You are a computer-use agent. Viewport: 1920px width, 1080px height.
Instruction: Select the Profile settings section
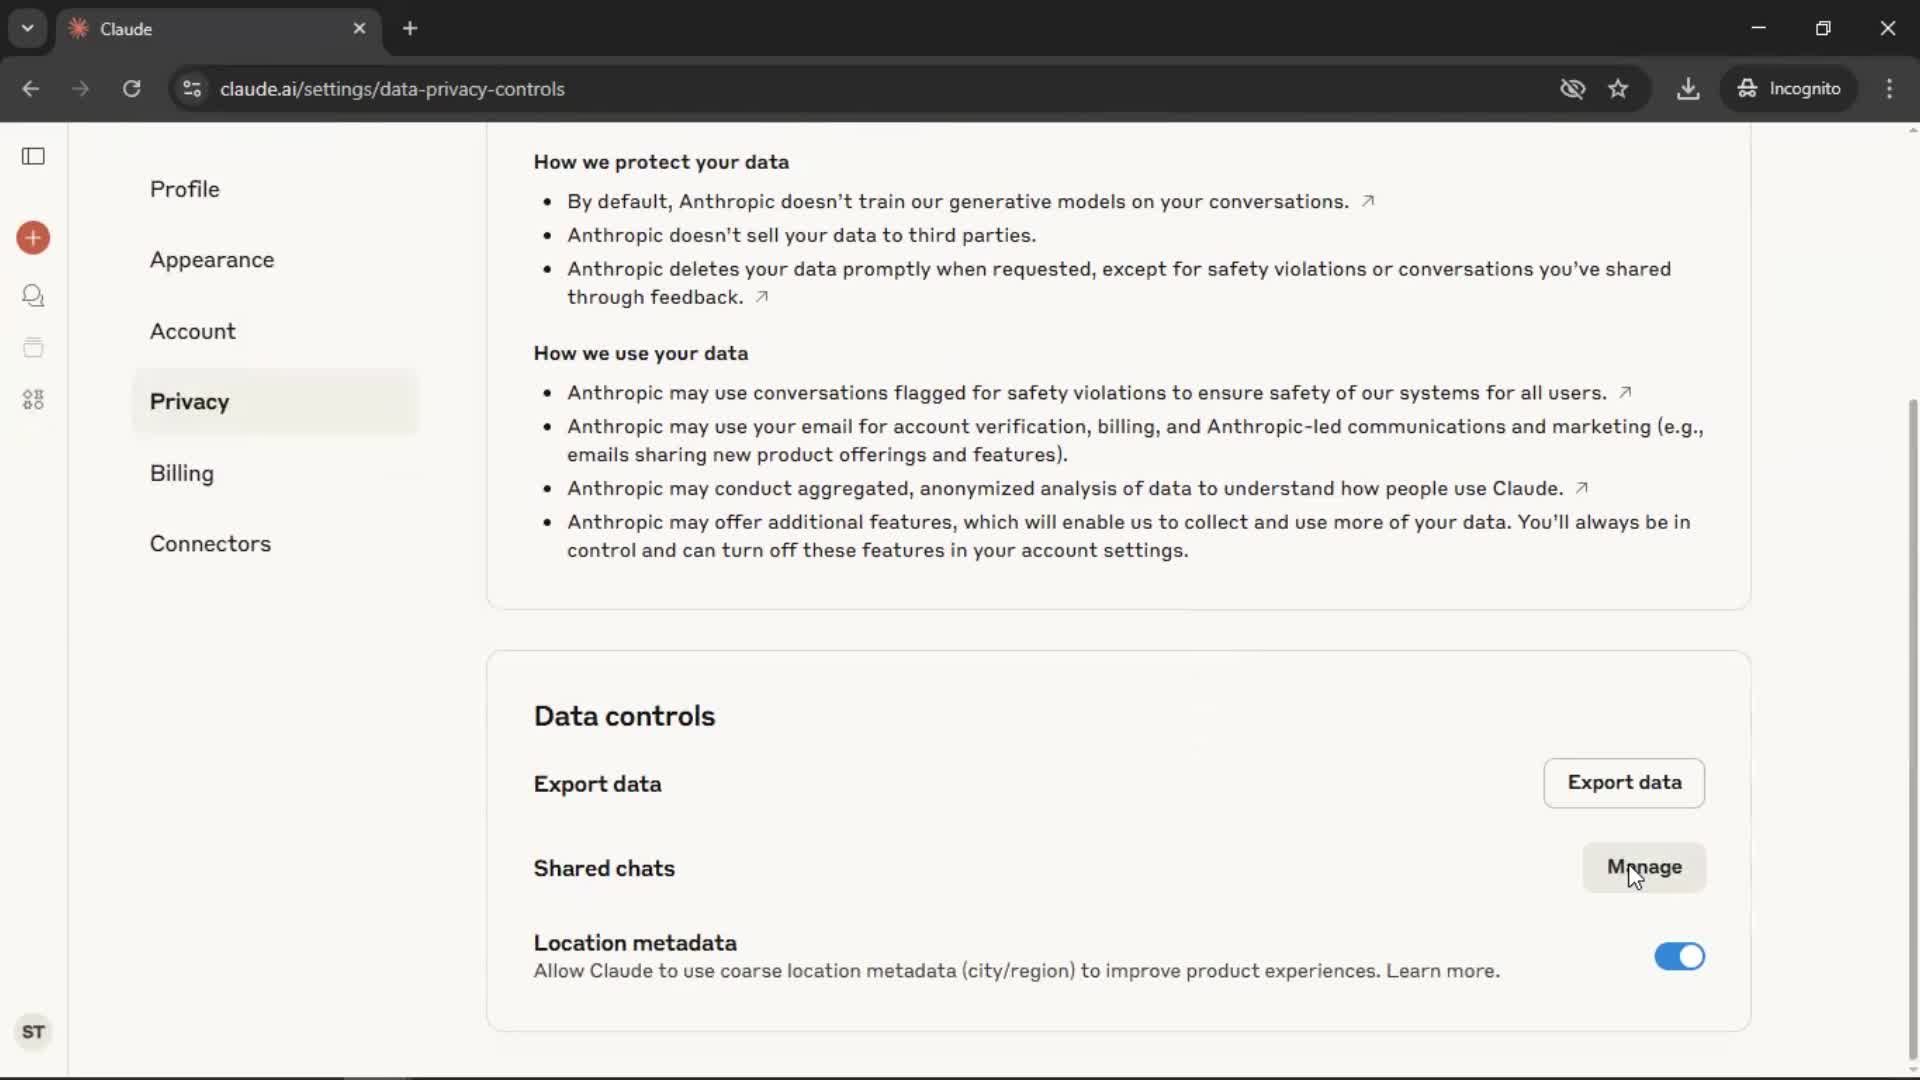(x=274, y=189)
